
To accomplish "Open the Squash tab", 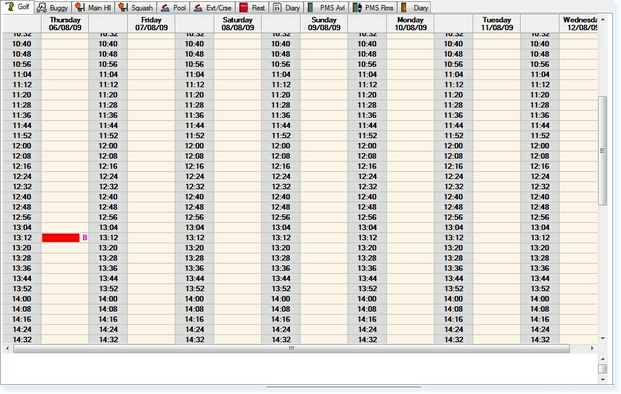I will [x=135, y=8].
